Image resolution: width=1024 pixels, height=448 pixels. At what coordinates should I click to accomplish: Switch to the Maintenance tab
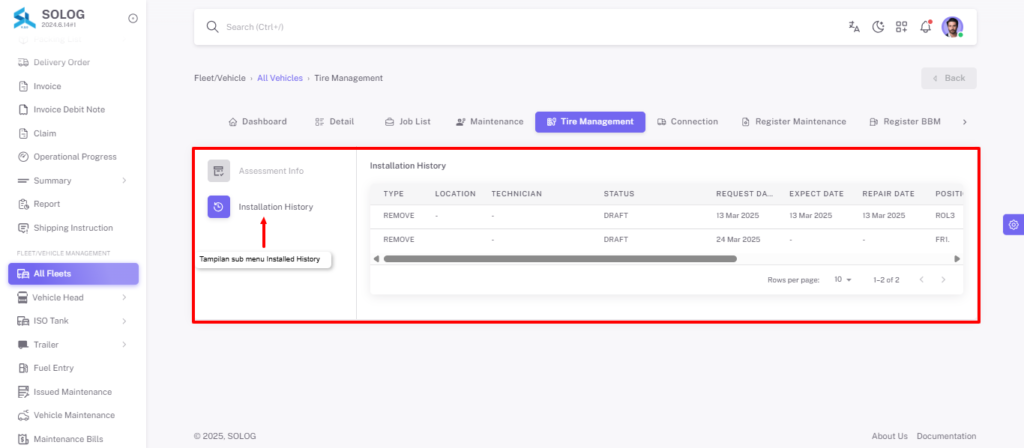[490, 121]
